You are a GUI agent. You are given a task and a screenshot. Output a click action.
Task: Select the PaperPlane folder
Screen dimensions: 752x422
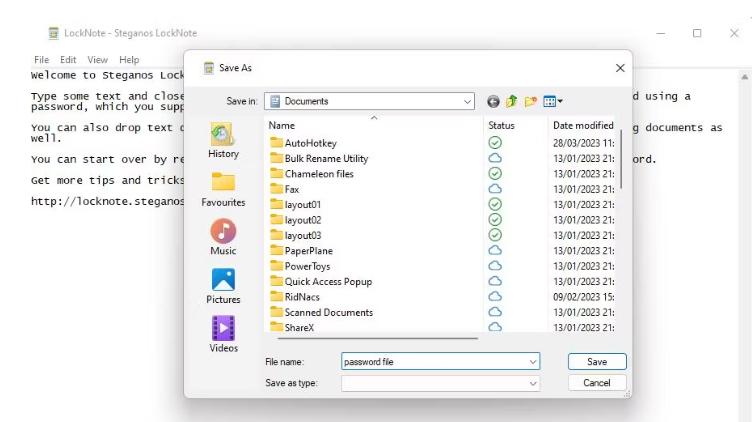301,250
